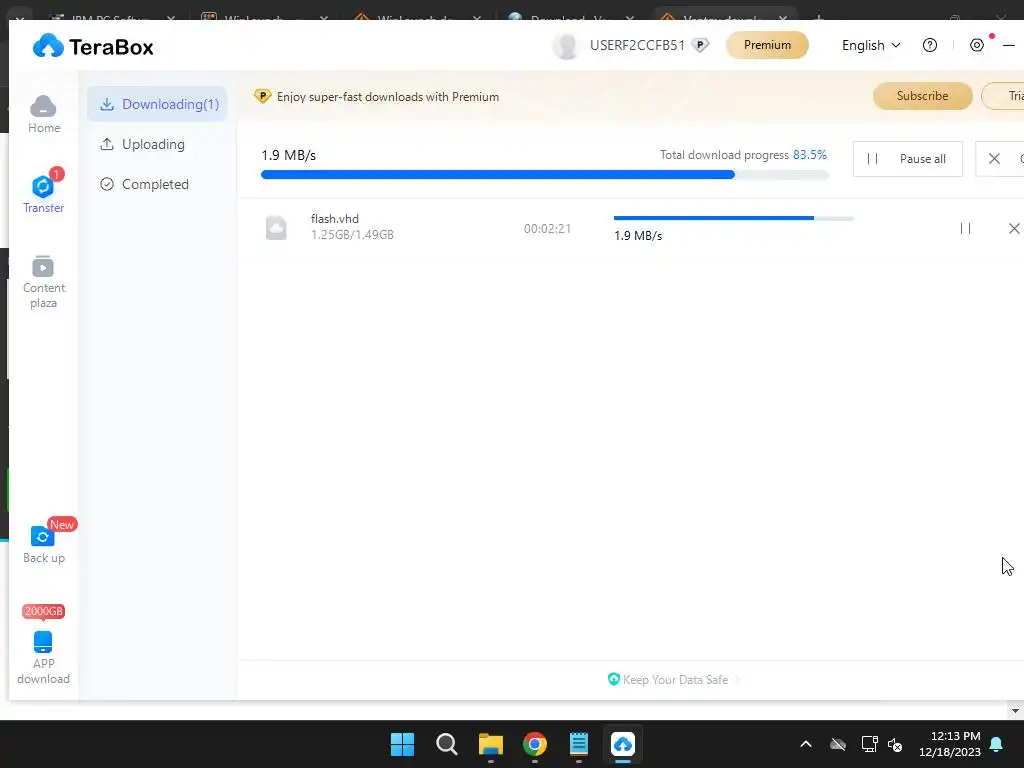This screenshot has width=1024, height=768.
Task: Open the Downloading(1) tab
Action: 157,104
